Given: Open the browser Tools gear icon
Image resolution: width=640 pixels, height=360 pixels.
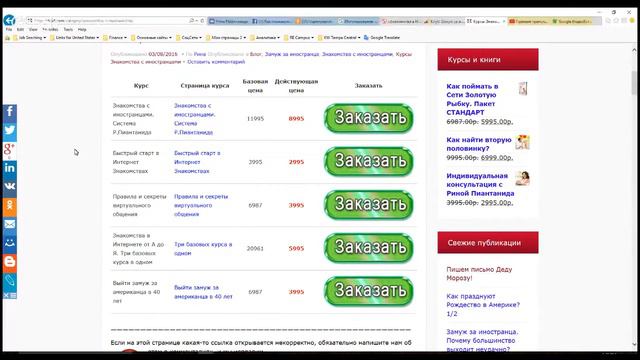Looking at the screenshot, I should pos(624,21).
